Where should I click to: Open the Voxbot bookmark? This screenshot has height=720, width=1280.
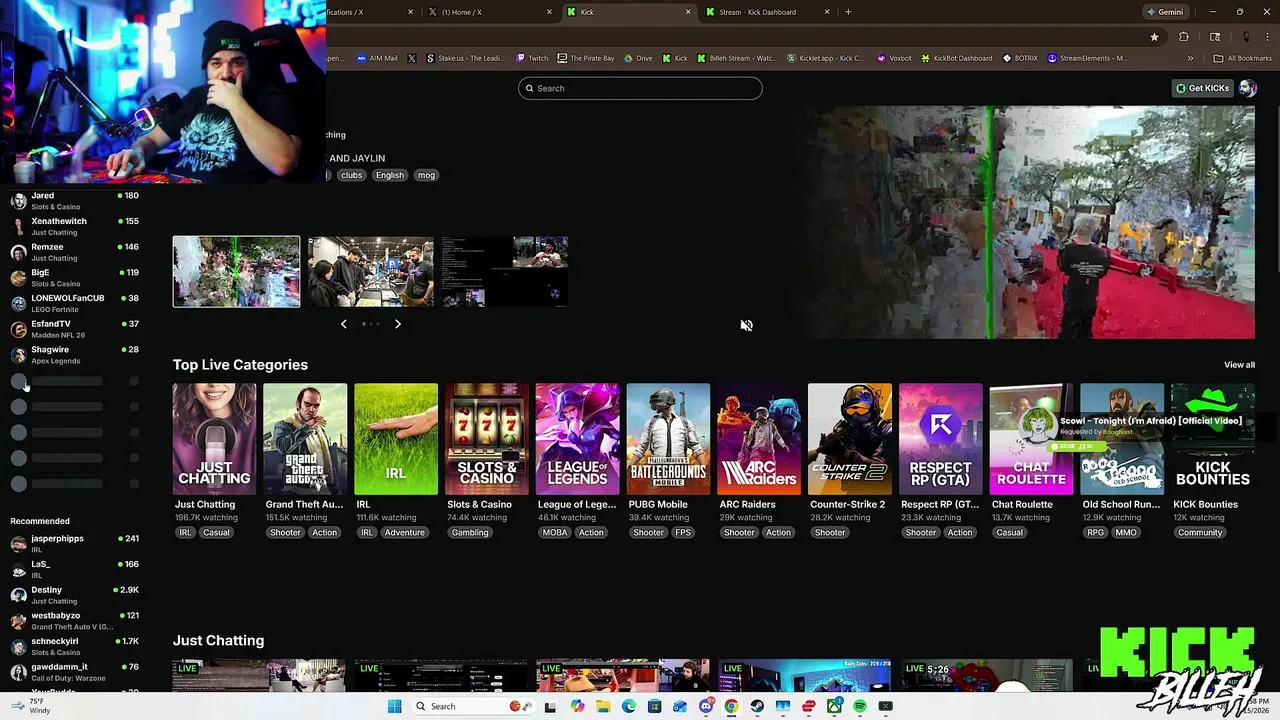click(894, 58)
